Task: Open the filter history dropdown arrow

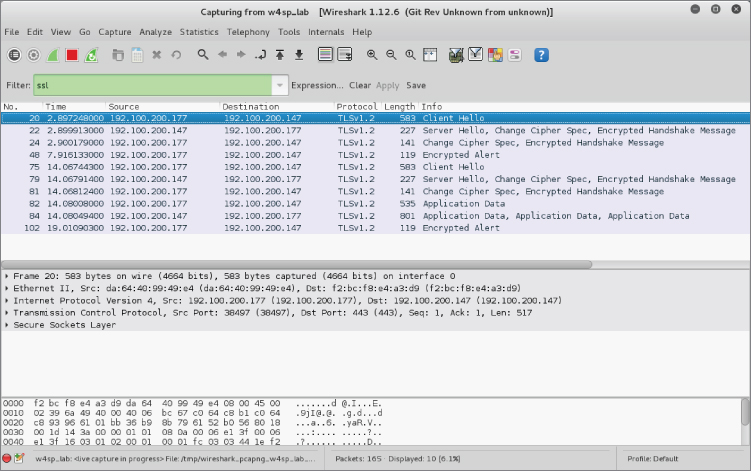Action: 280,85
